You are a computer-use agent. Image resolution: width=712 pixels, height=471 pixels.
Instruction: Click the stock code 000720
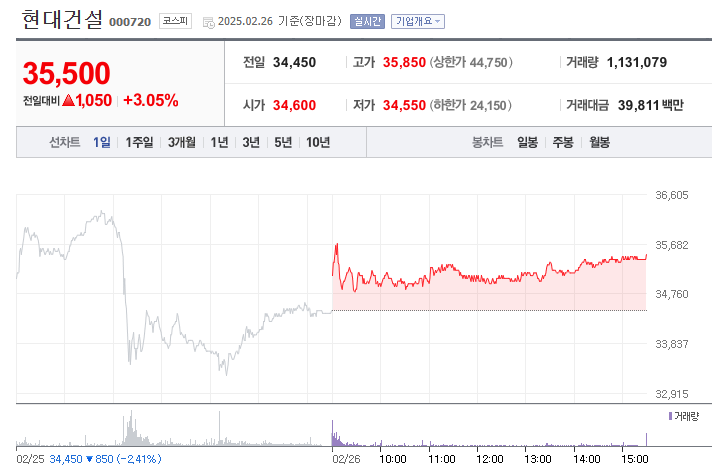click(130, 22)
